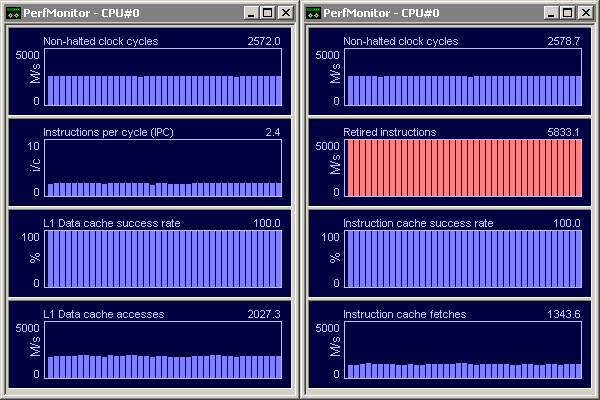This screenshot has height=400, width=600.
Task: Minimize the left PerfMonitor window
Action: [251, 13]
